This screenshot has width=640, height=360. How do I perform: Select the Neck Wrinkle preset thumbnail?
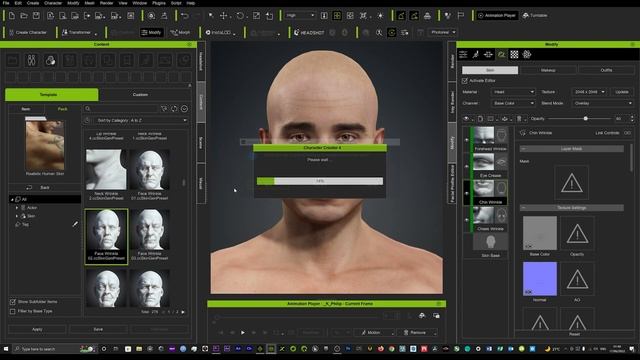pyautogui.click(x=106, y=169)
